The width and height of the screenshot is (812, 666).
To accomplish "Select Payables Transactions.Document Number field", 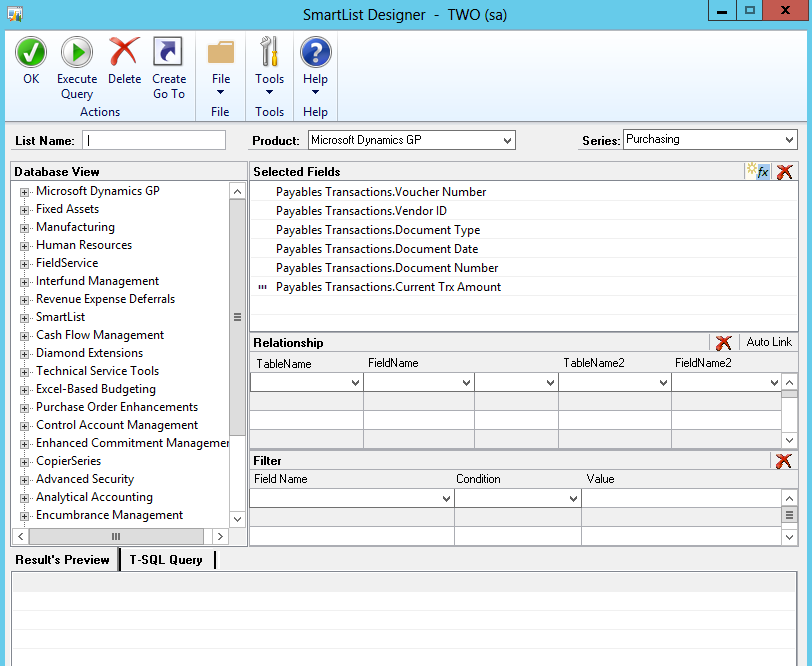I will pos(387,268).
